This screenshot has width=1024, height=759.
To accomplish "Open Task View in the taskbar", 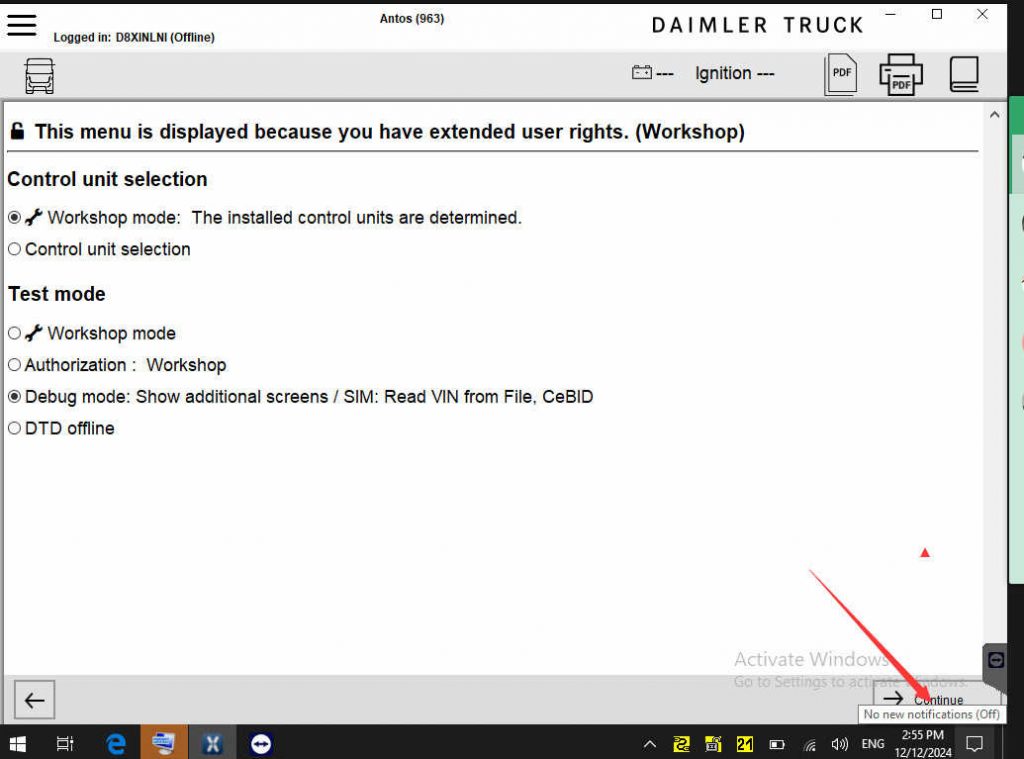I will 65,743.
